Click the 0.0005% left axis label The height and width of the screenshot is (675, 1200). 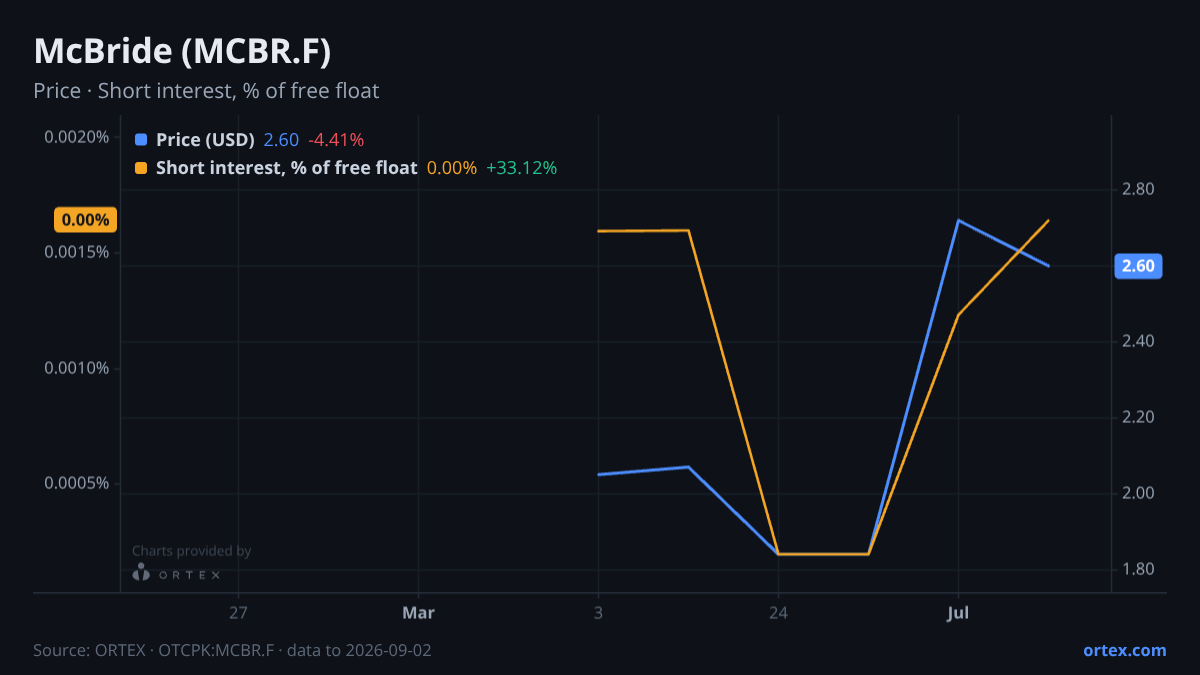77,483
